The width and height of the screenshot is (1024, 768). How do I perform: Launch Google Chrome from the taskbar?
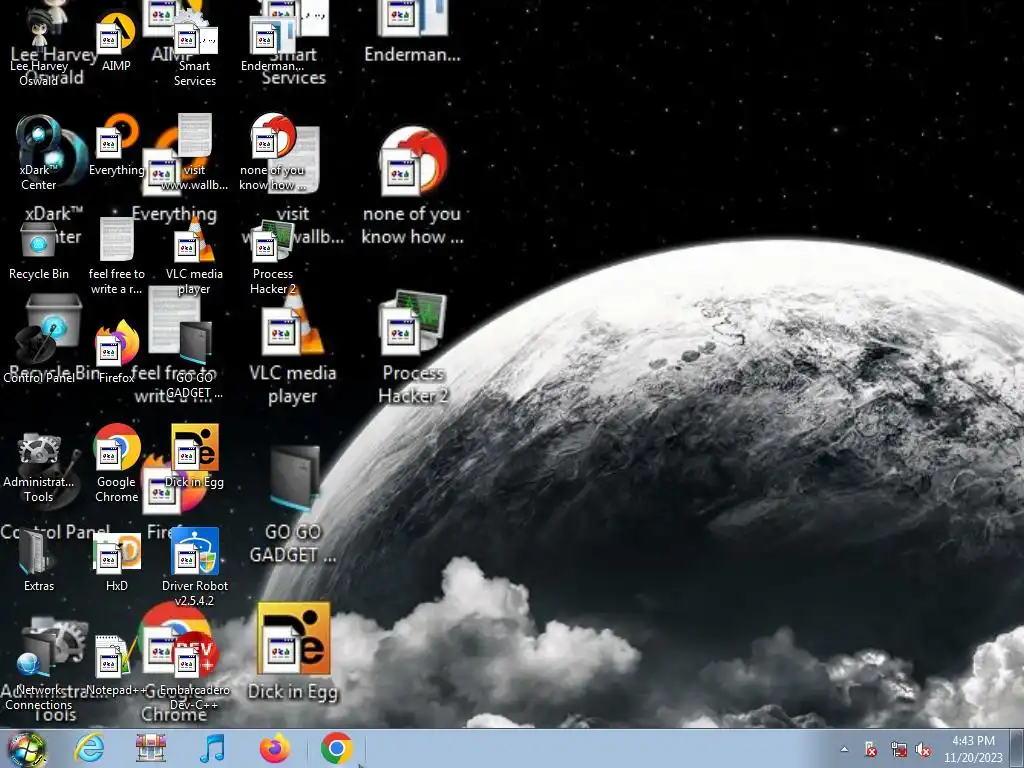click(337, 748)
